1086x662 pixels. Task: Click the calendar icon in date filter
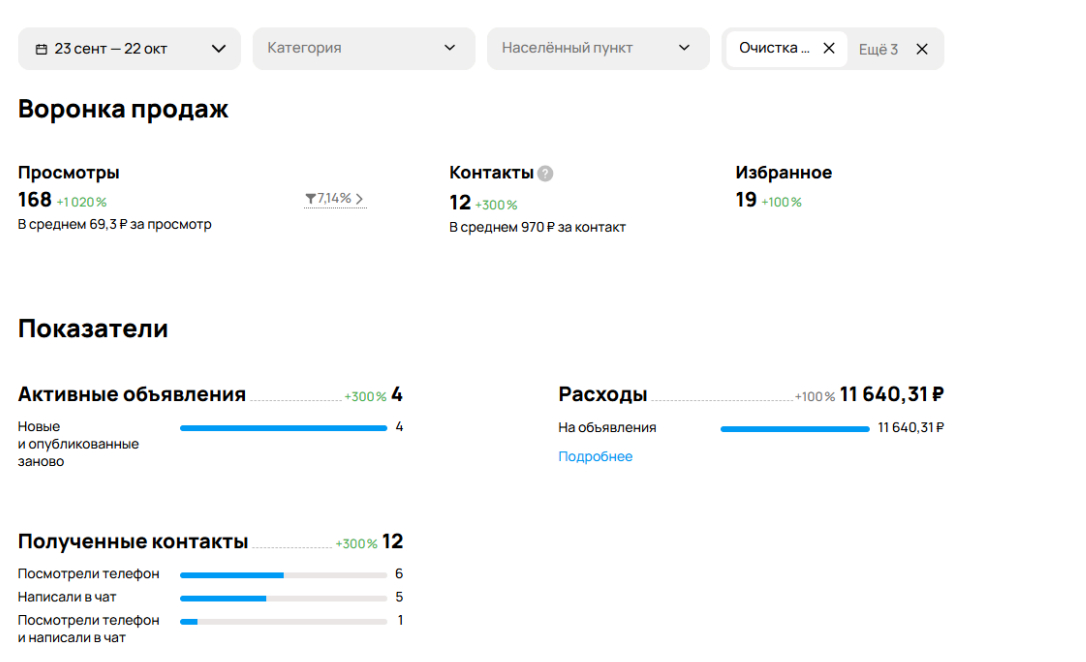[x=41, y=49]
